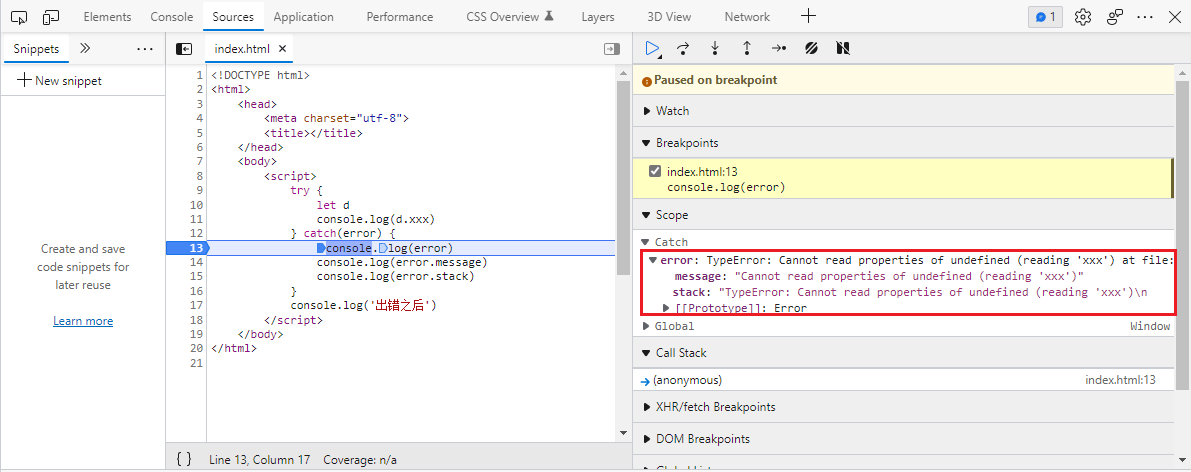Screen dimensions: 1191x472
Task: Toggle device emulation icon
Action: pyautogui.click(x=51, y=17)
